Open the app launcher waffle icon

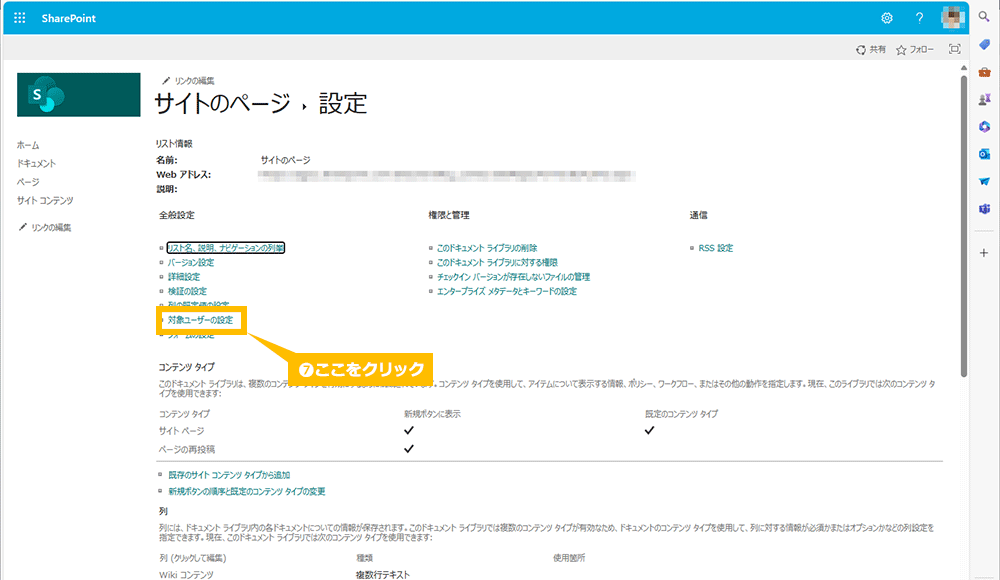[20, 18]
